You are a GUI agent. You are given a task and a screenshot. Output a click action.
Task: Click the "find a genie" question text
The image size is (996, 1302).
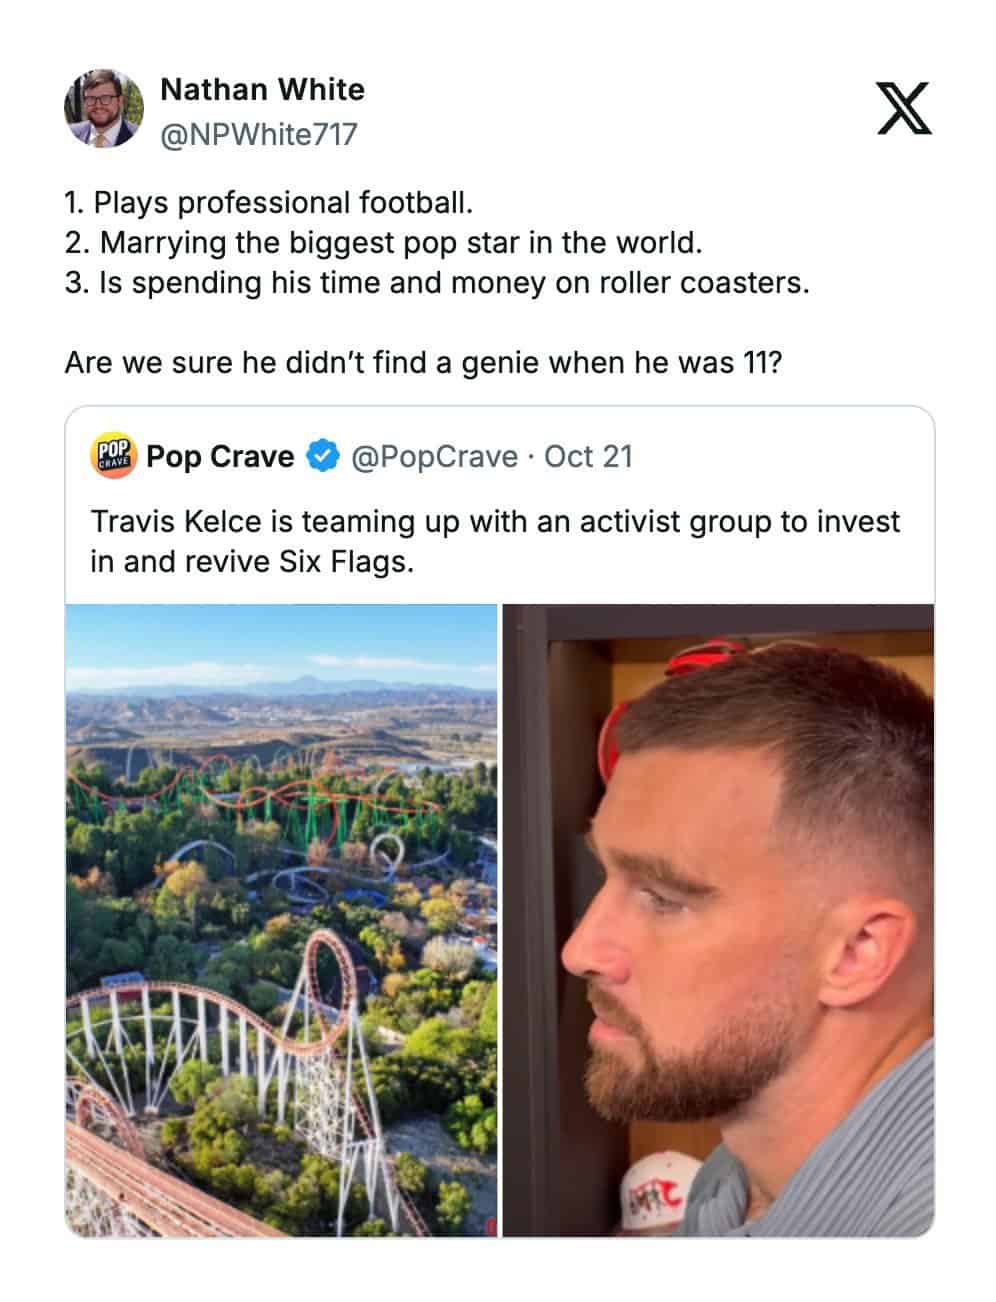point(423,362)
